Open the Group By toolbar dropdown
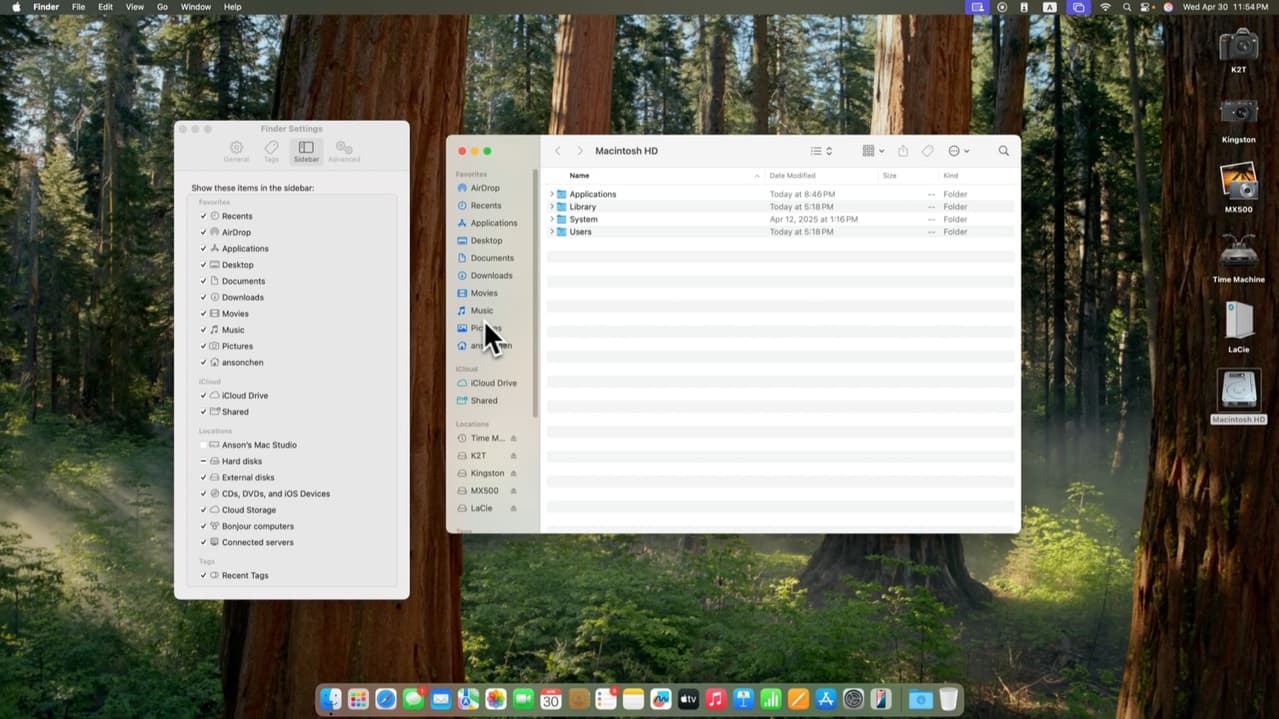 [x=873, y=151]
